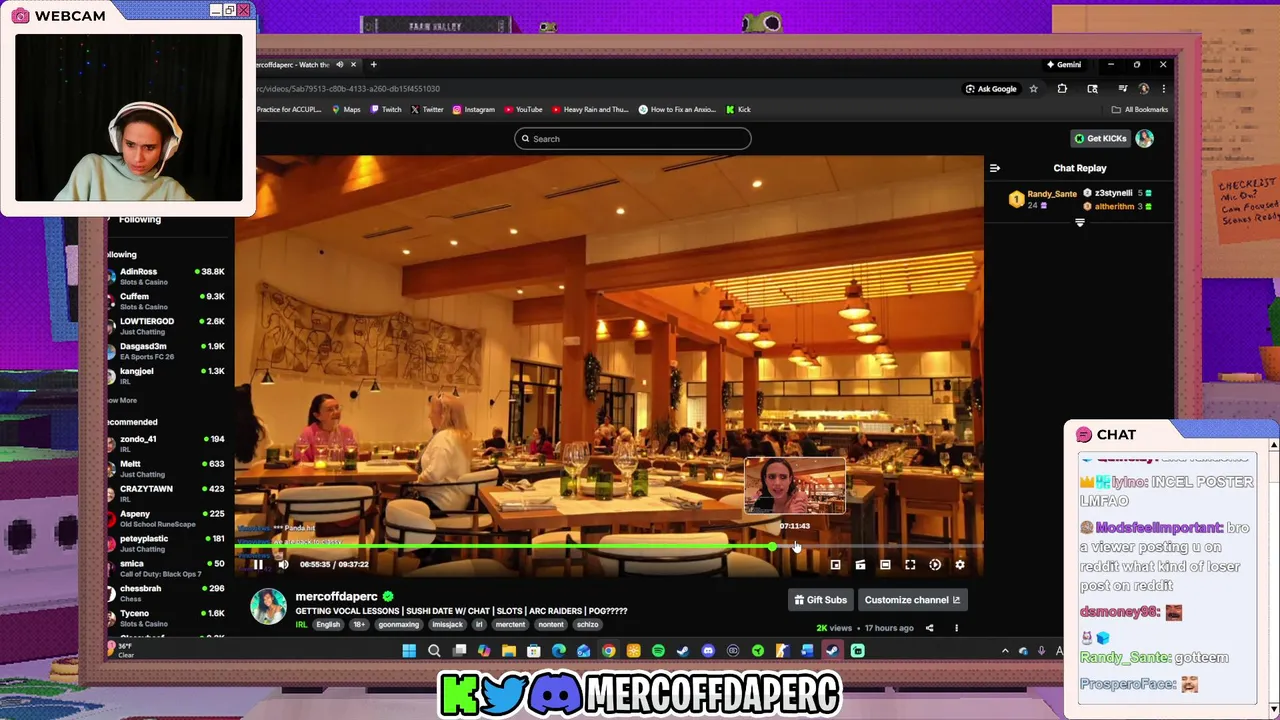
Task: Open user profile avatar on Kick
Action: [x=1144, y=138]
